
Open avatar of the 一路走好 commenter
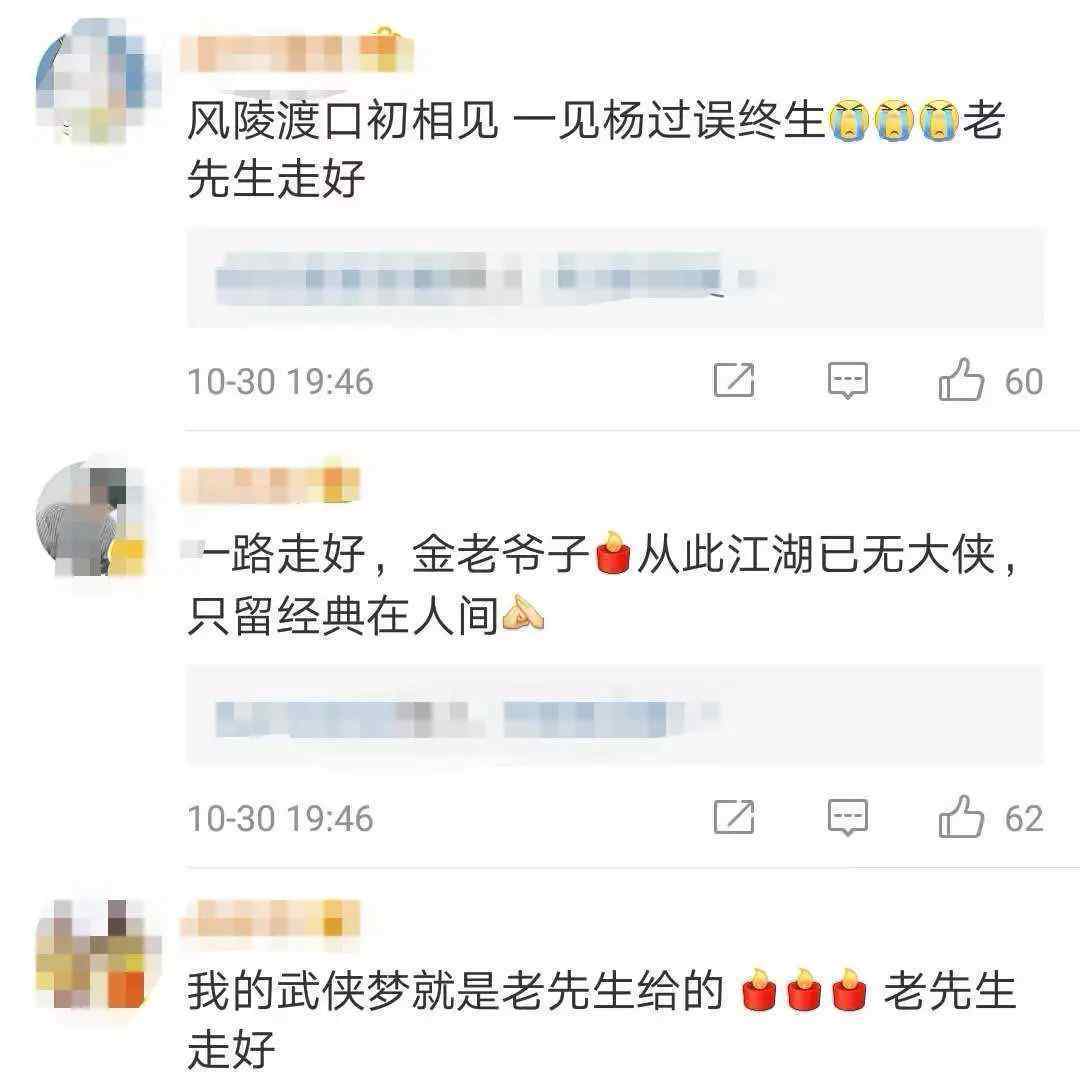(90, 517)
